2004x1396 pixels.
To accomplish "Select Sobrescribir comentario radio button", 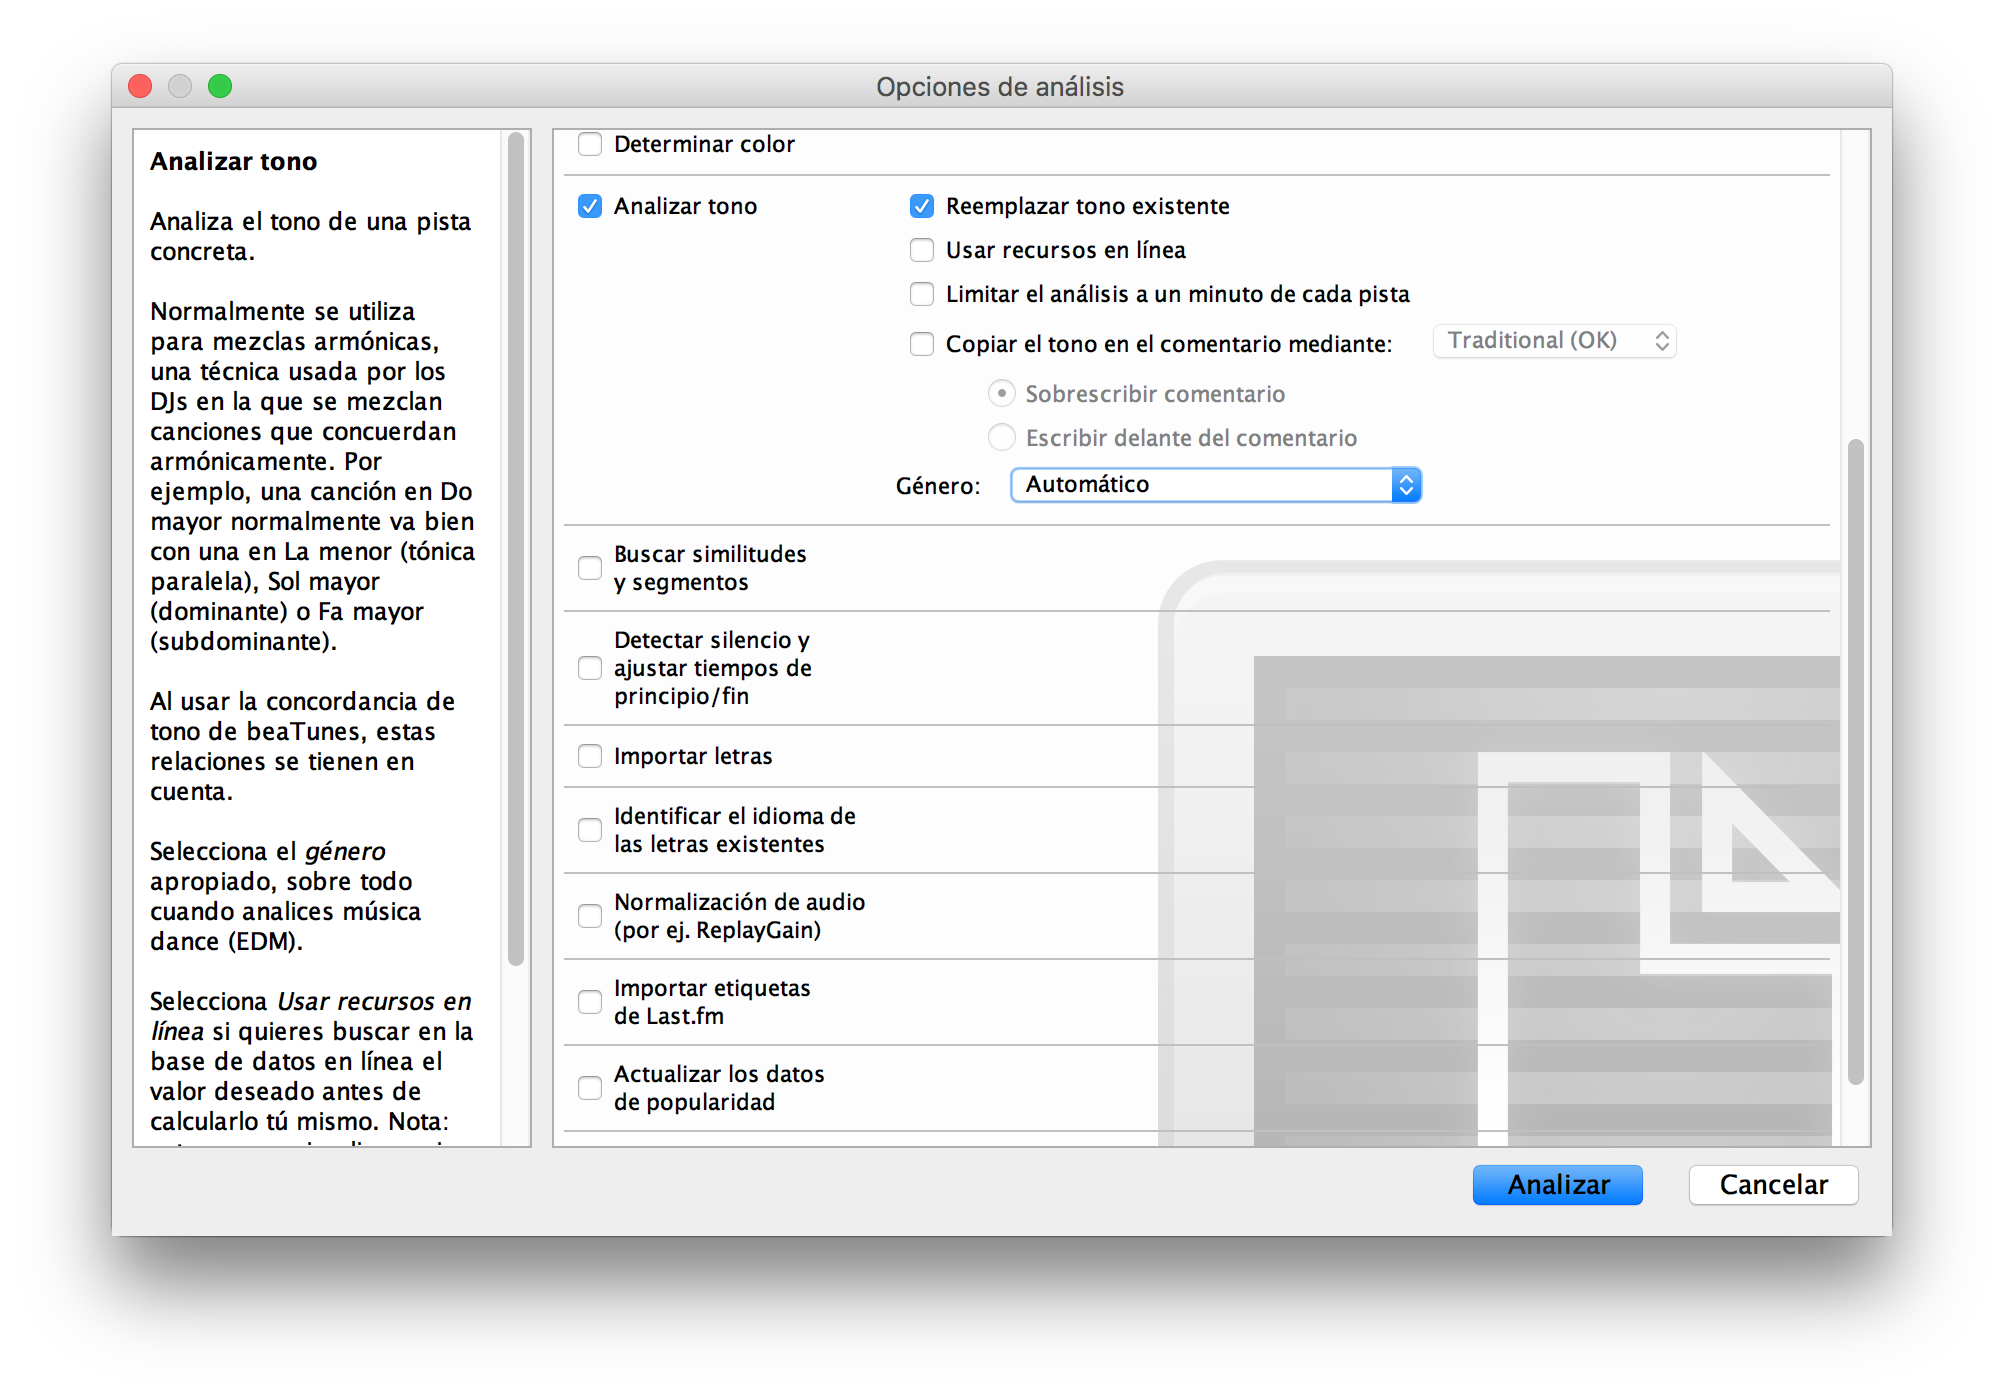I will 1002,394.
